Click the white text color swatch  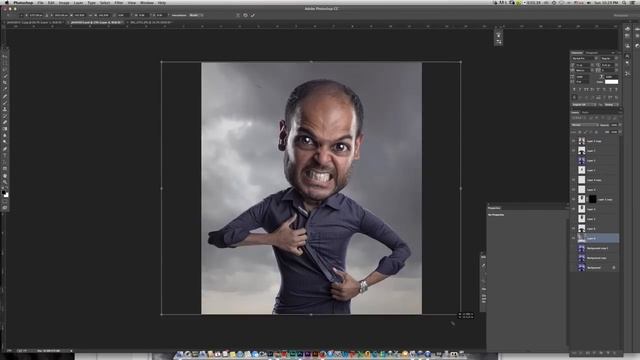611,82
